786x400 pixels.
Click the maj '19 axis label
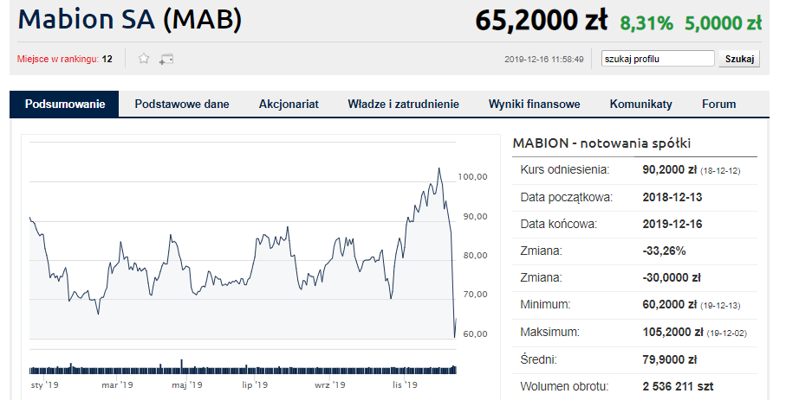(187, 385)
